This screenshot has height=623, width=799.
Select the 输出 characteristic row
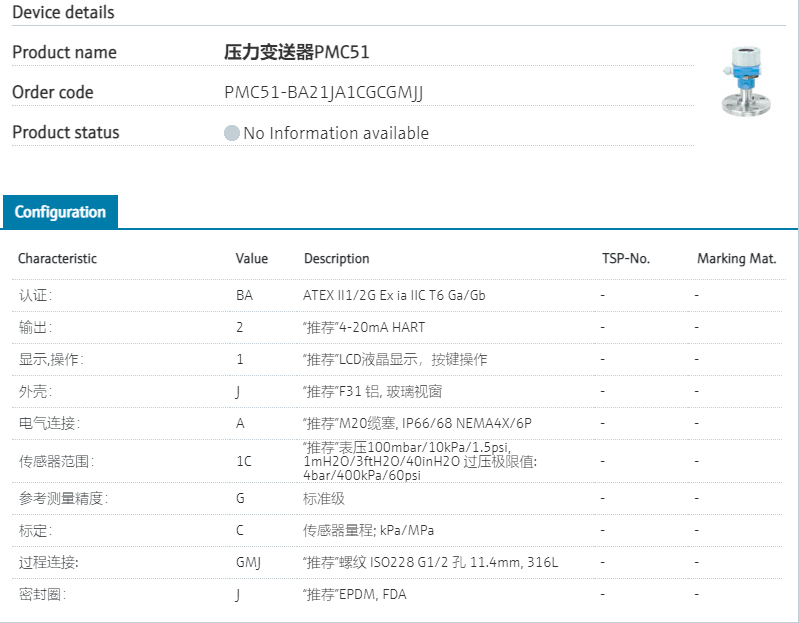click(x=35, y=327)
